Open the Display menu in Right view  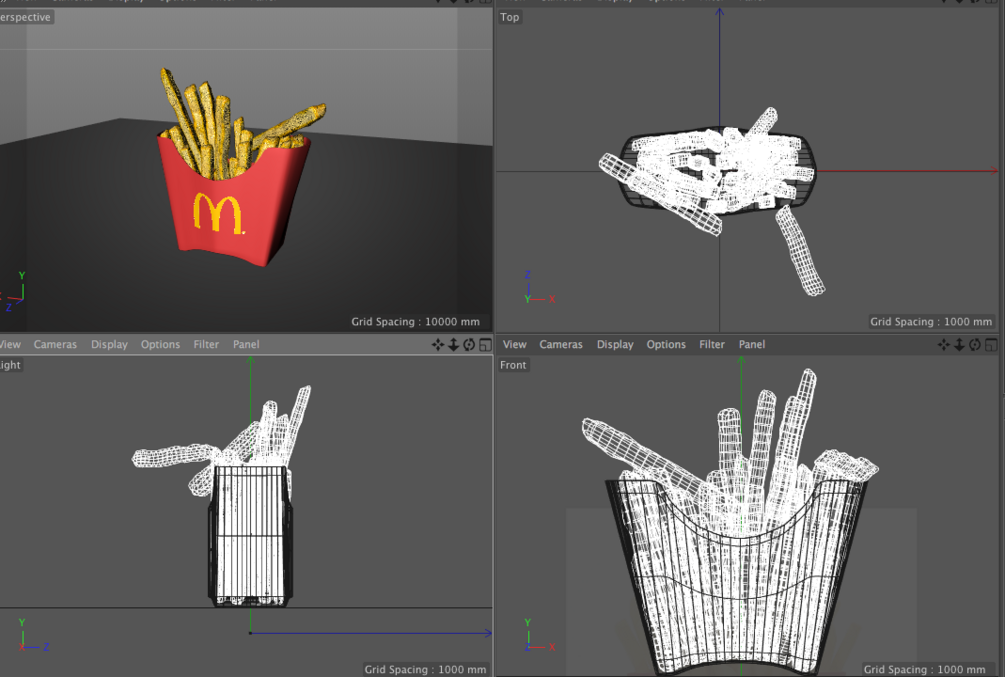(109, 344)
